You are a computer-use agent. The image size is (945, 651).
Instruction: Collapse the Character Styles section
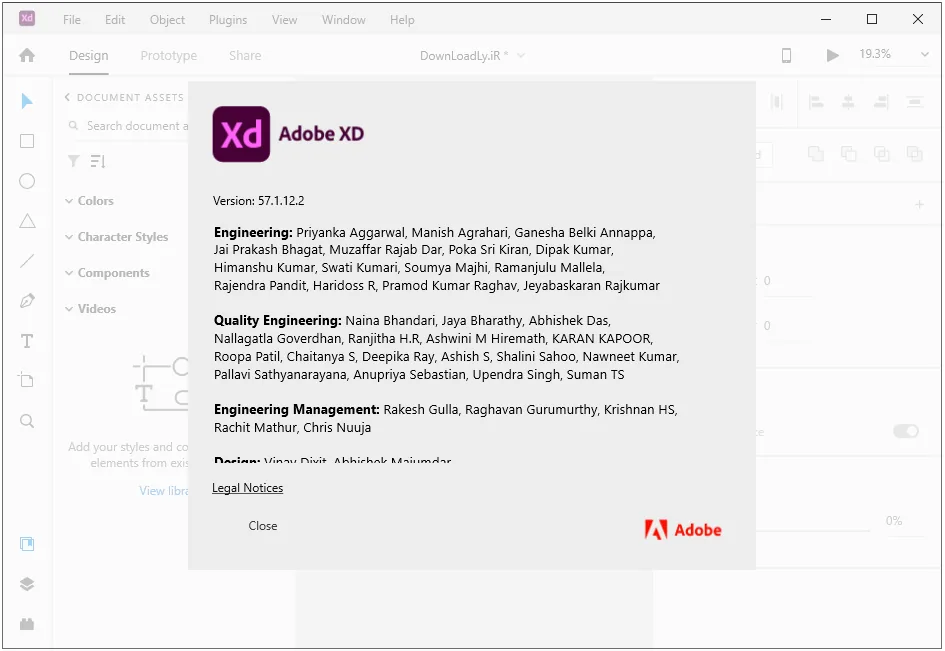tap(116, 237)
